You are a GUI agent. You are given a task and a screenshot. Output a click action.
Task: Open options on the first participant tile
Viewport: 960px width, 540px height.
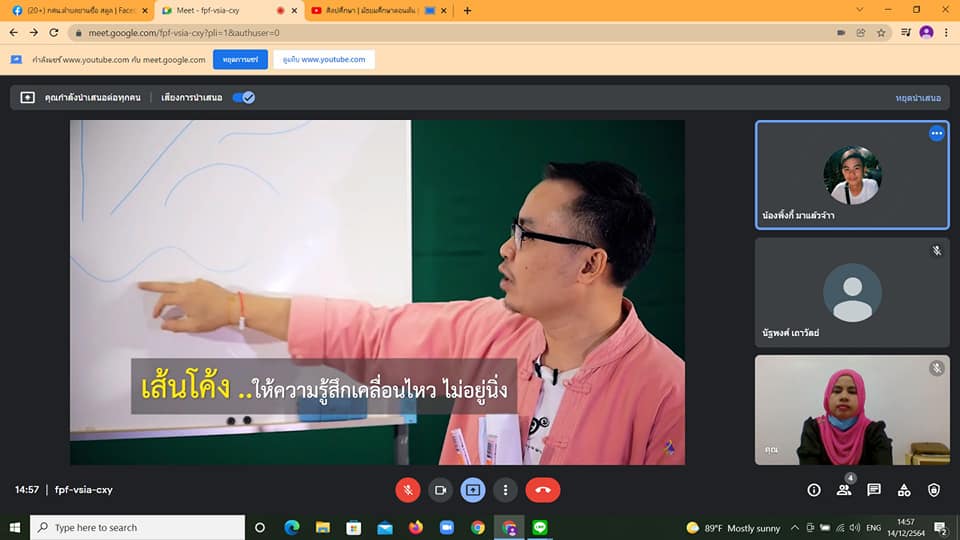click(936, 133)
